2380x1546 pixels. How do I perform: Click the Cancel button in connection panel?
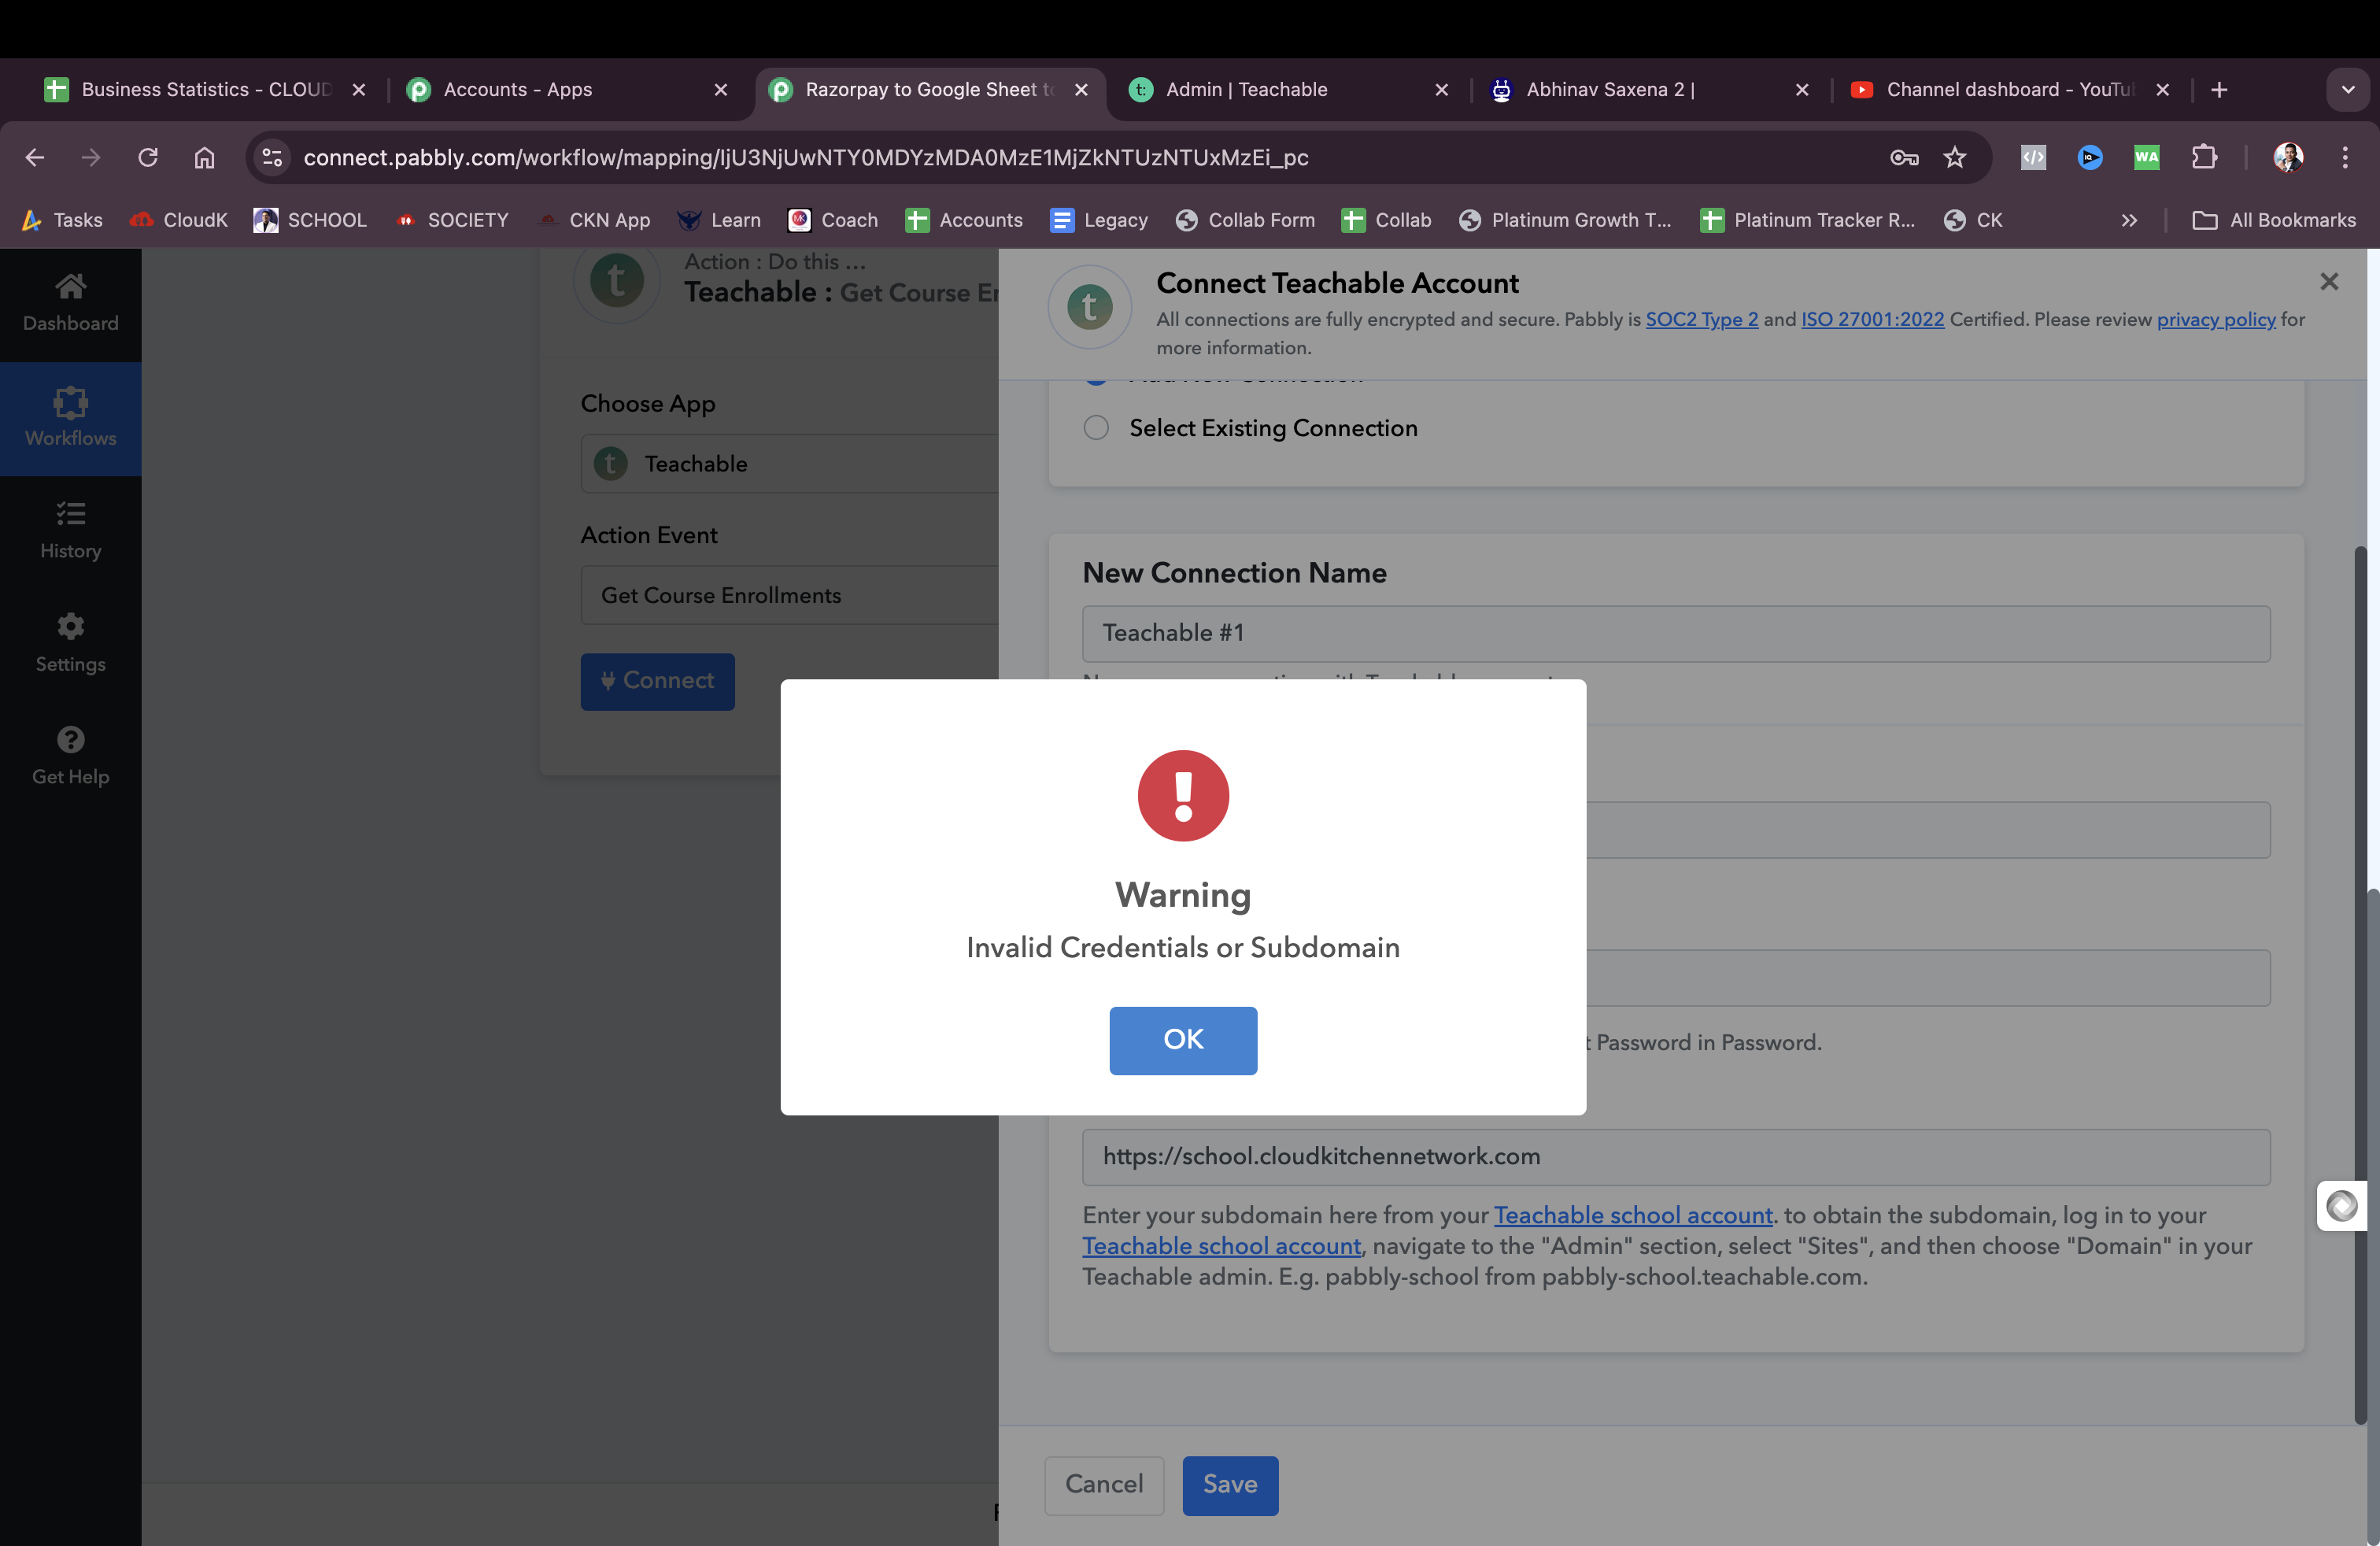(1103, 1485)
